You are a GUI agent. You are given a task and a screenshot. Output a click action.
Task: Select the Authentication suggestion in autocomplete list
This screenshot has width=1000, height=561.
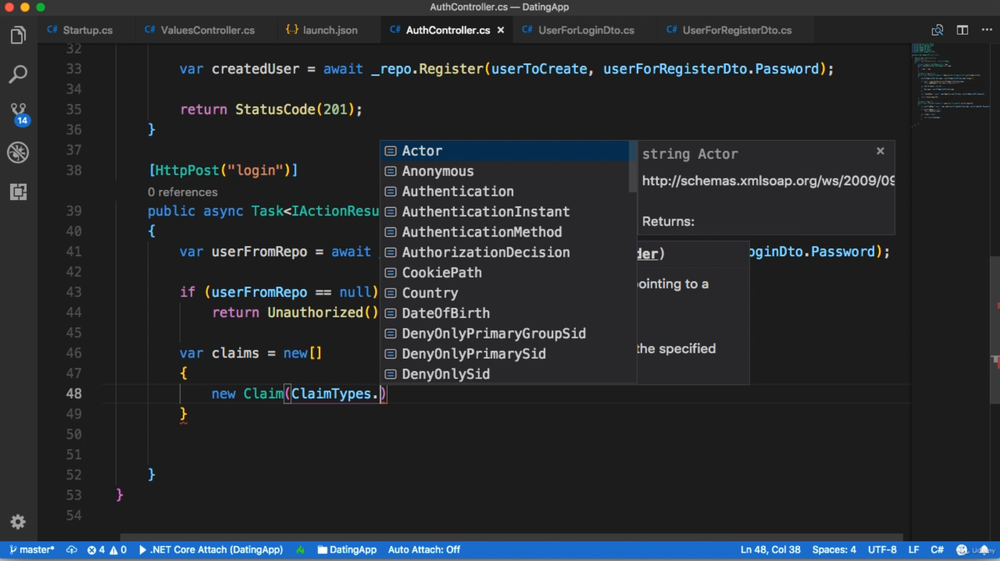(x=457, y=191)
